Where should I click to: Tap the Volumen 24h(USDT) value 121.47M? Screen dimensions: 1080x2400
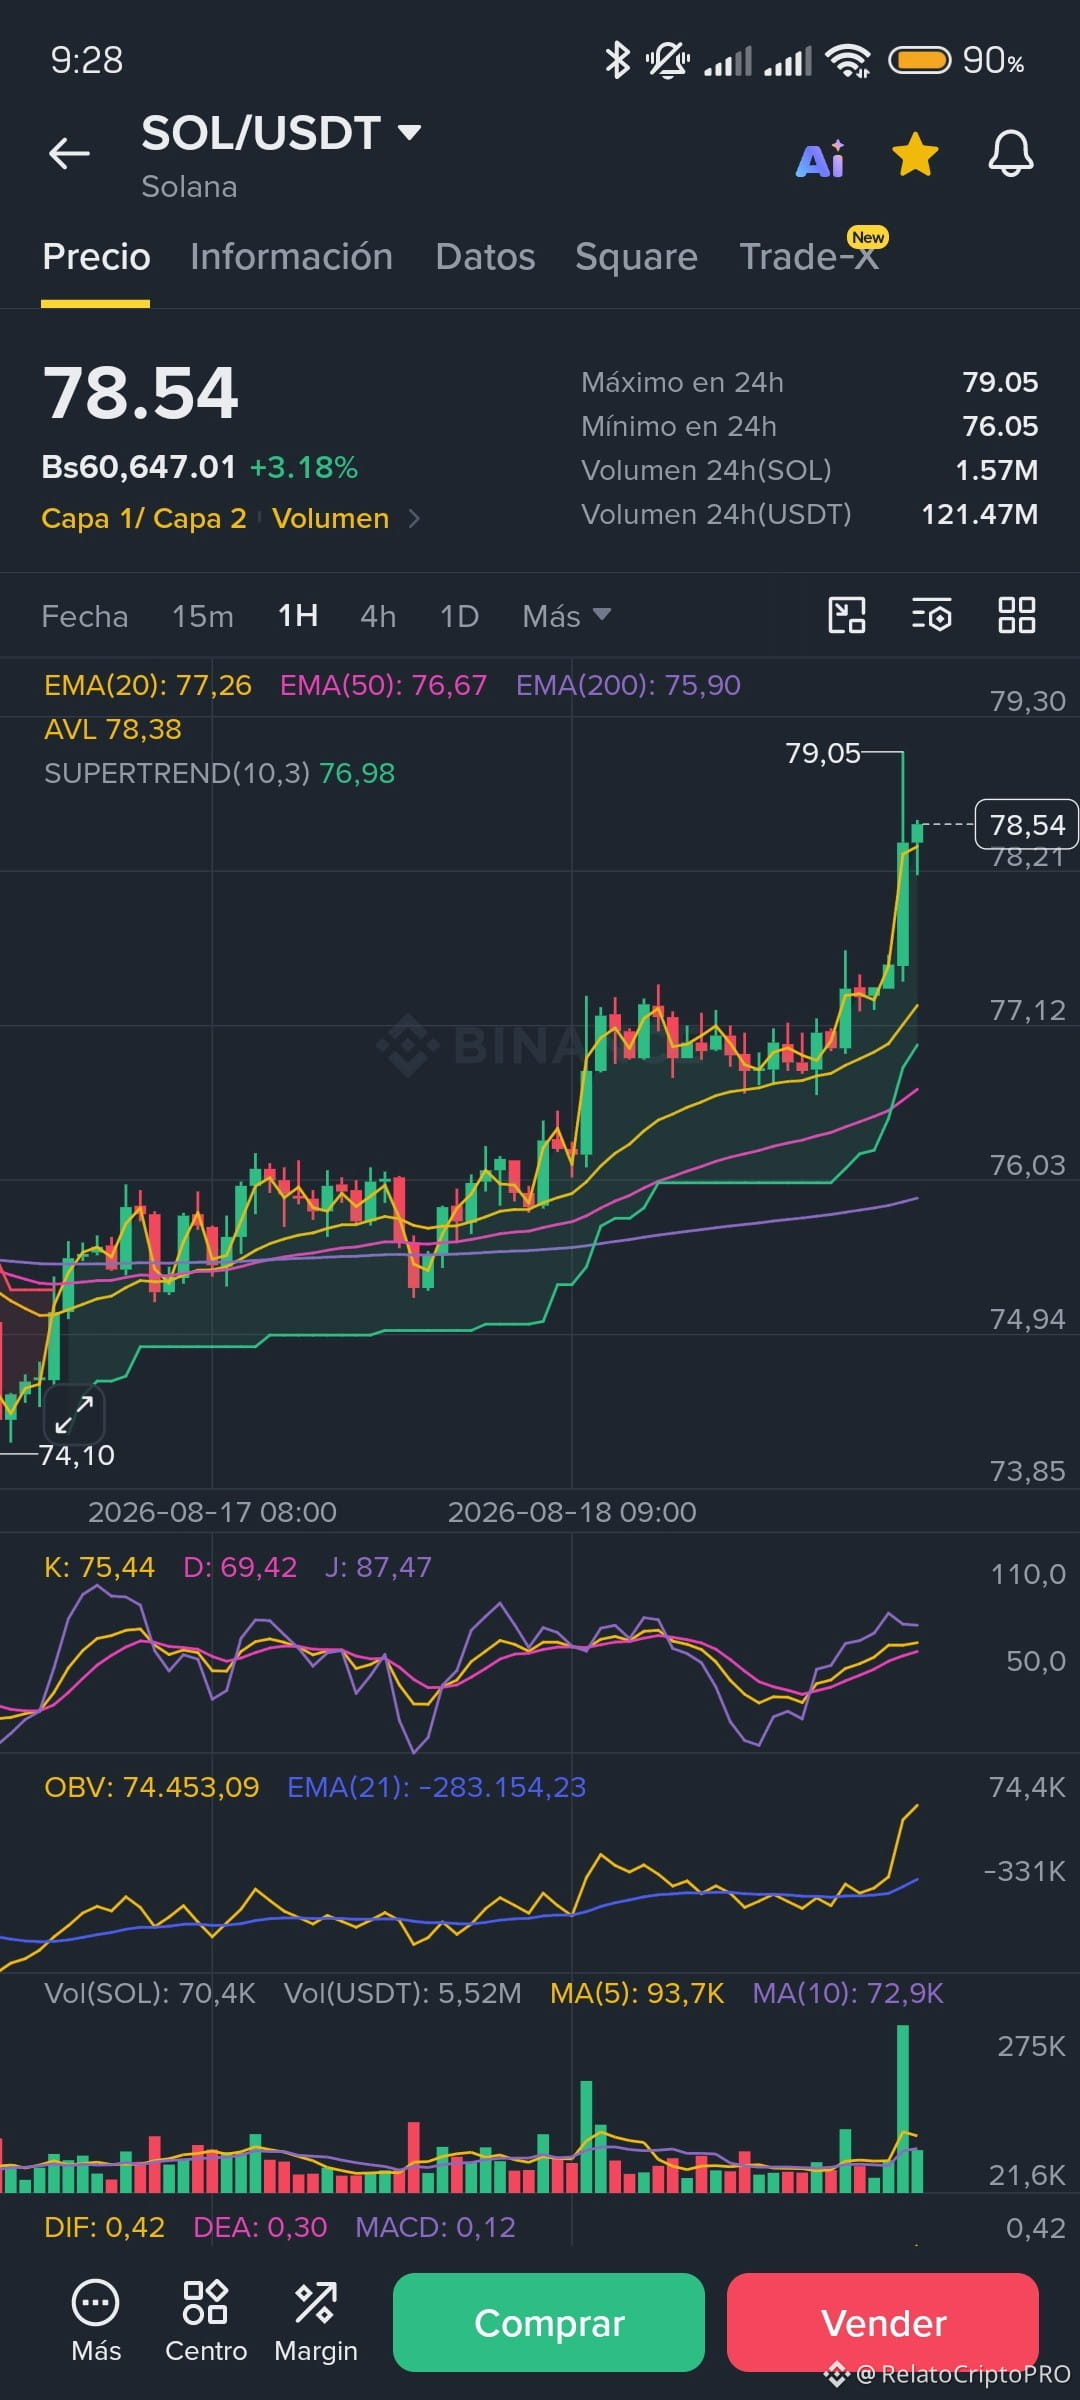click(980, 514)
